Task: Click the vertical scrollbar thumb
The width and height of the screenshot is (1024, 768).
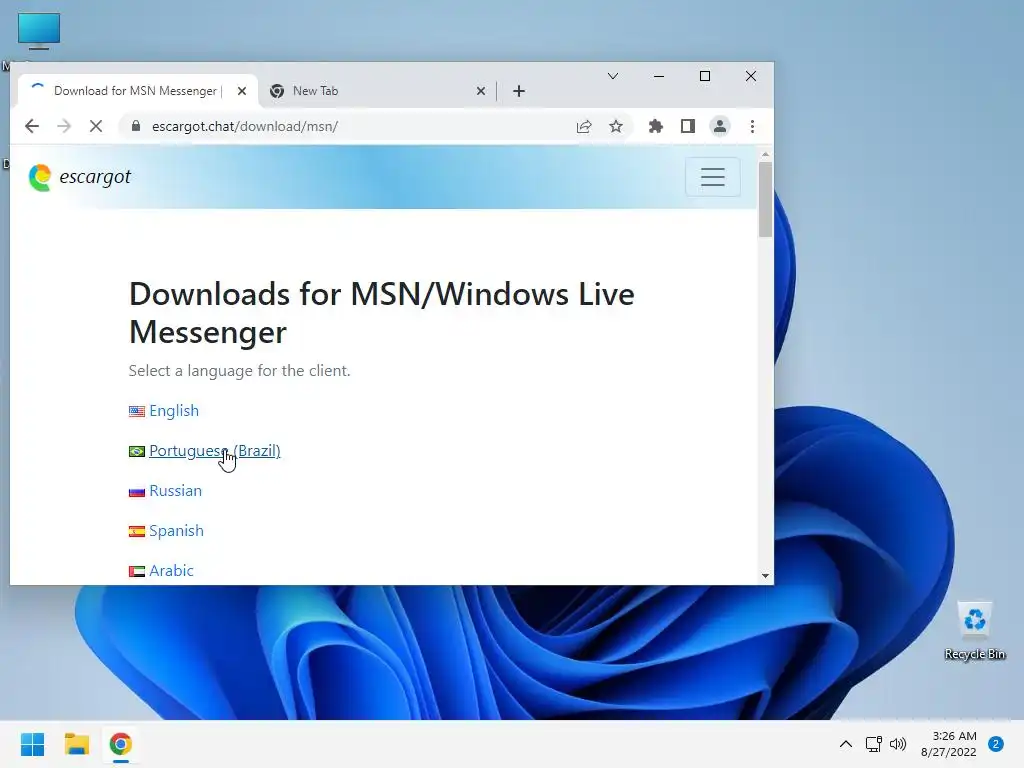Action: [x=765, y=199]
